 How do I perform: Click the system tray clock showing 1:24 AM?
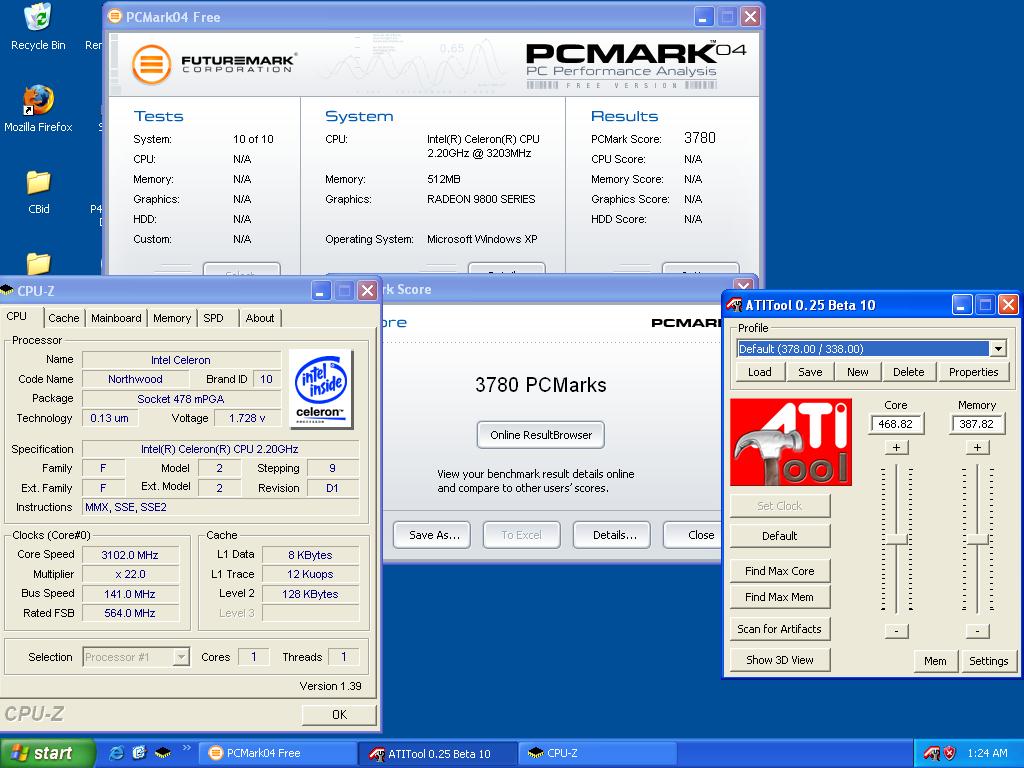[987, 753]
